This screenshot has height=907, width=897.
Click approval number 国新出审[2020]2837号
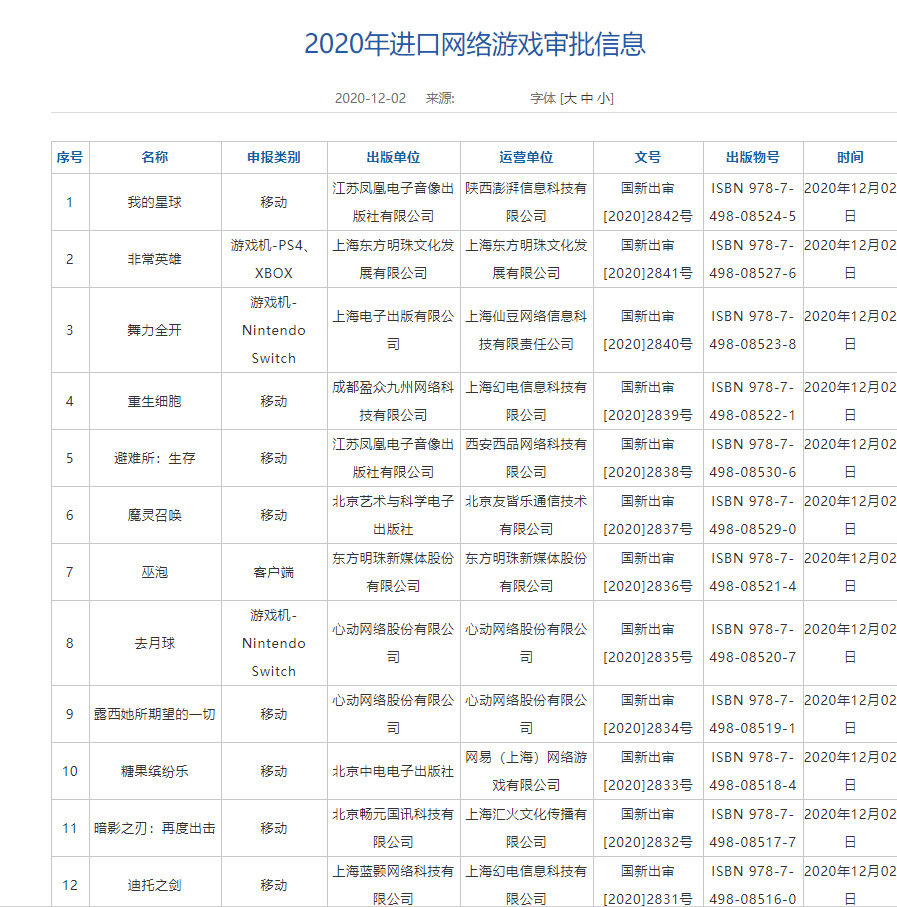[x=648, y=515]
